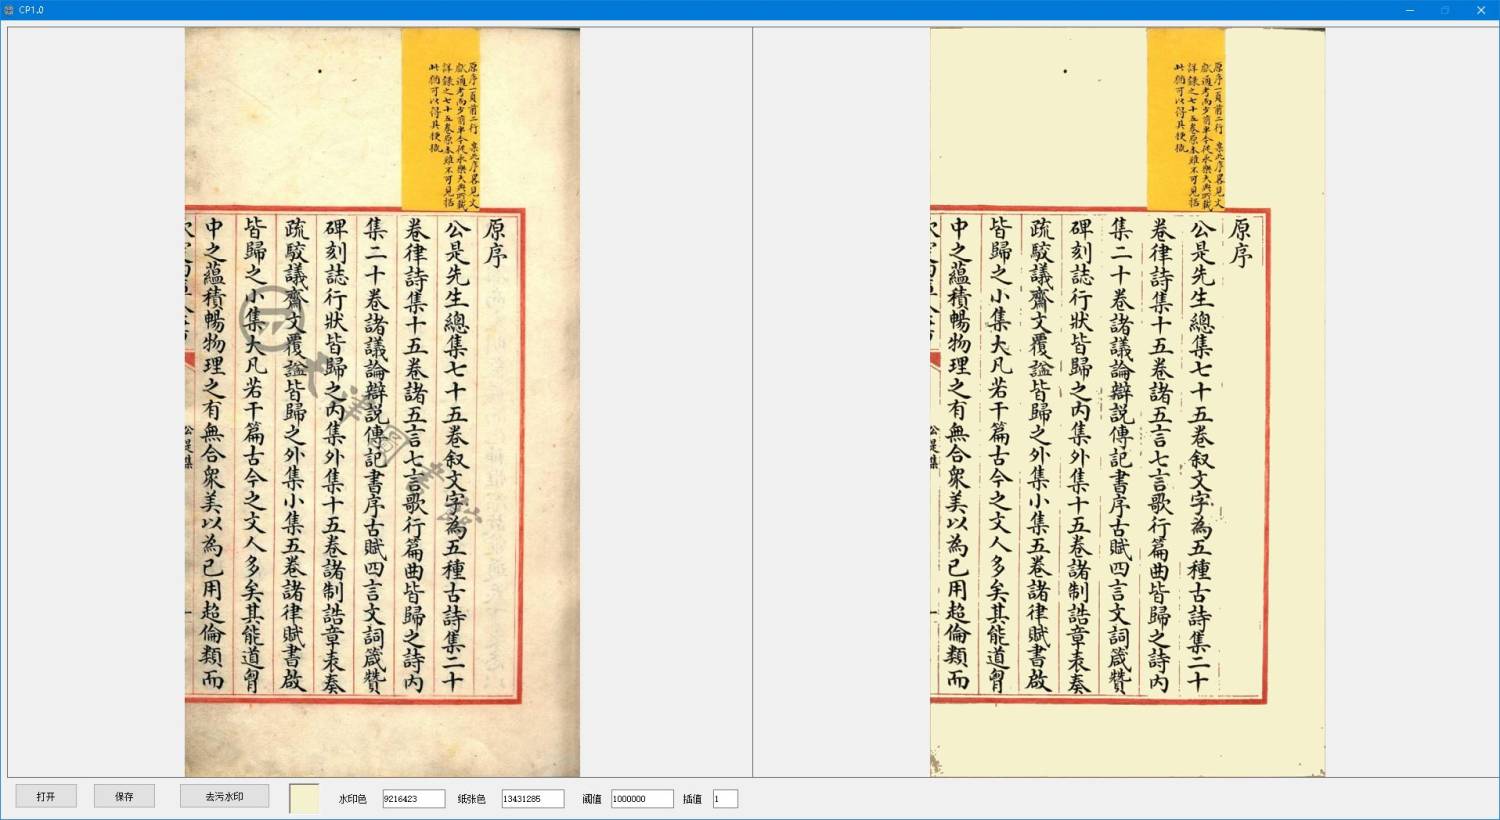Run the 去污水印 watermark removal button
Viewport: 1500px width, 820px height.
(x=224, y=796)
